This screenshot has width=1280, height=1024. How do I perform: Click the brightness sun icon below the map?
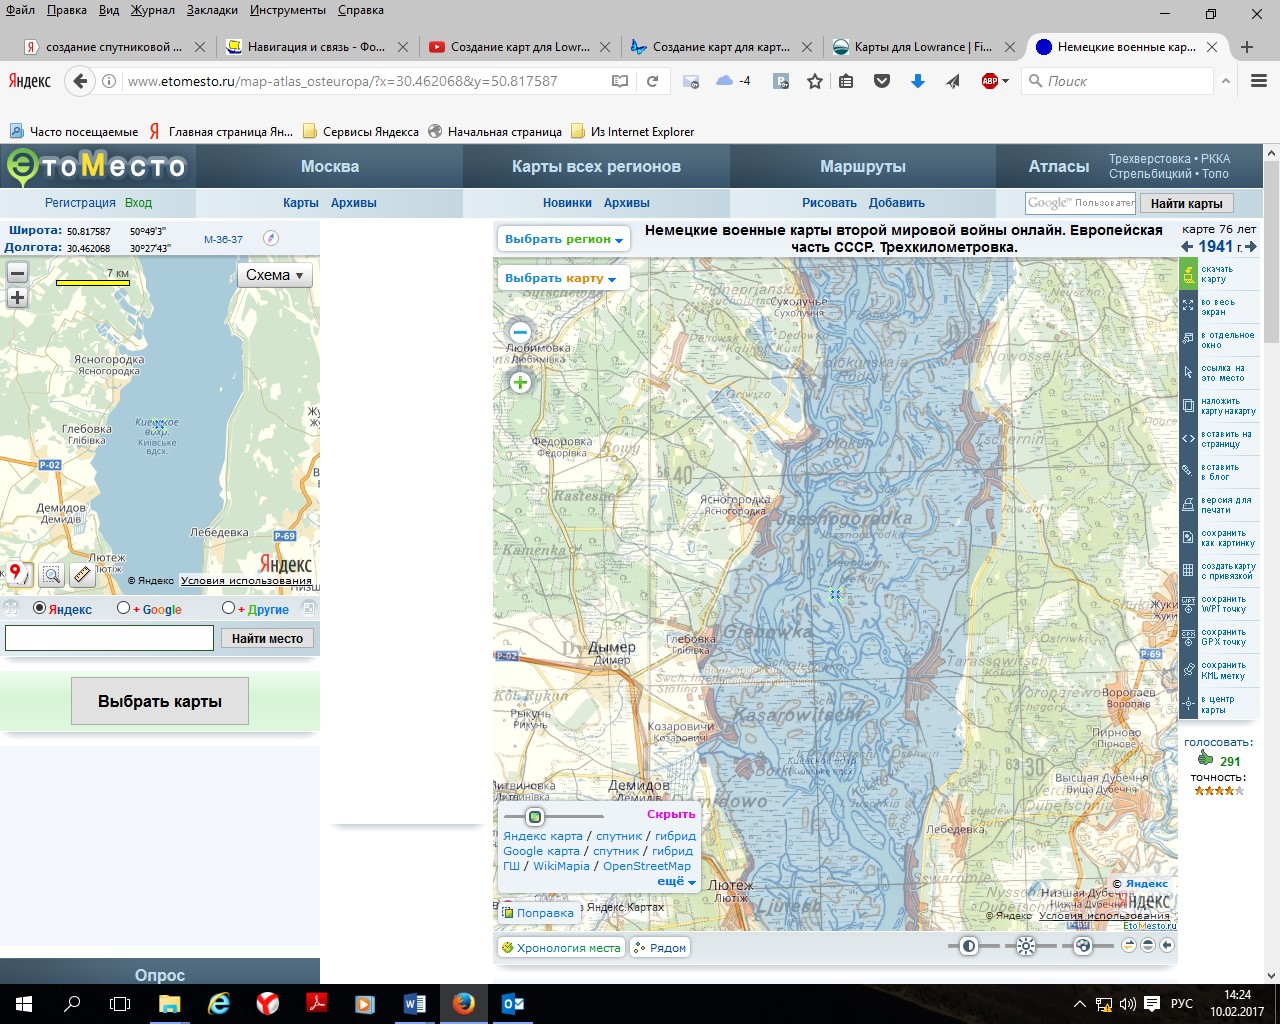pos(1025,946)
